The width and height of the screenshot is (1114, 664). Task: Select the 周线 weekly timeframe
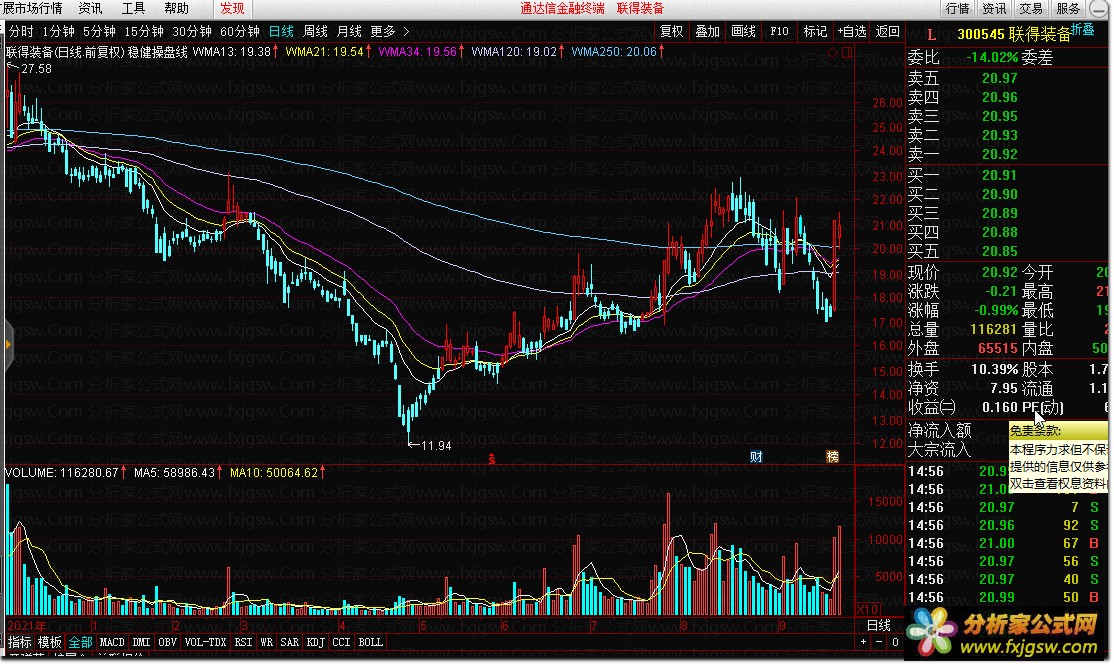[315, 31]
